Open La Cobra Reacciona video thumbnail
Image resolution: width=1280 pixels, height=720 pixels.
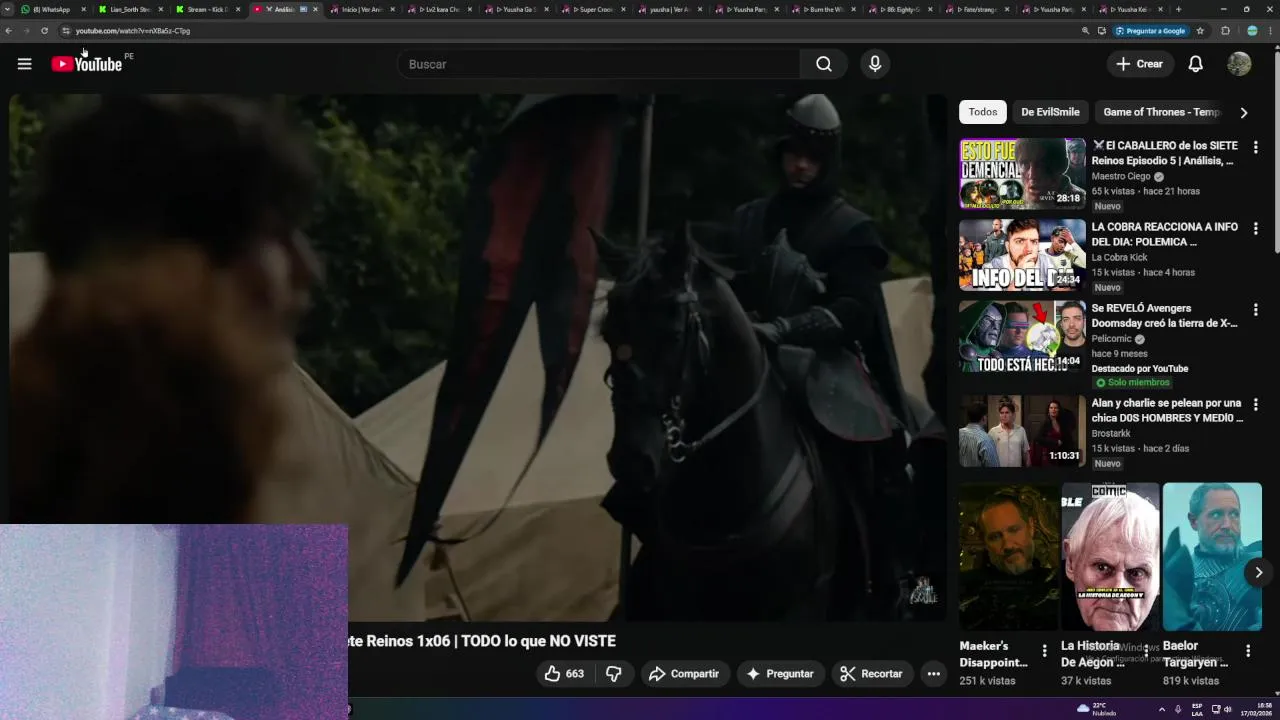[x=1022, y=255]
